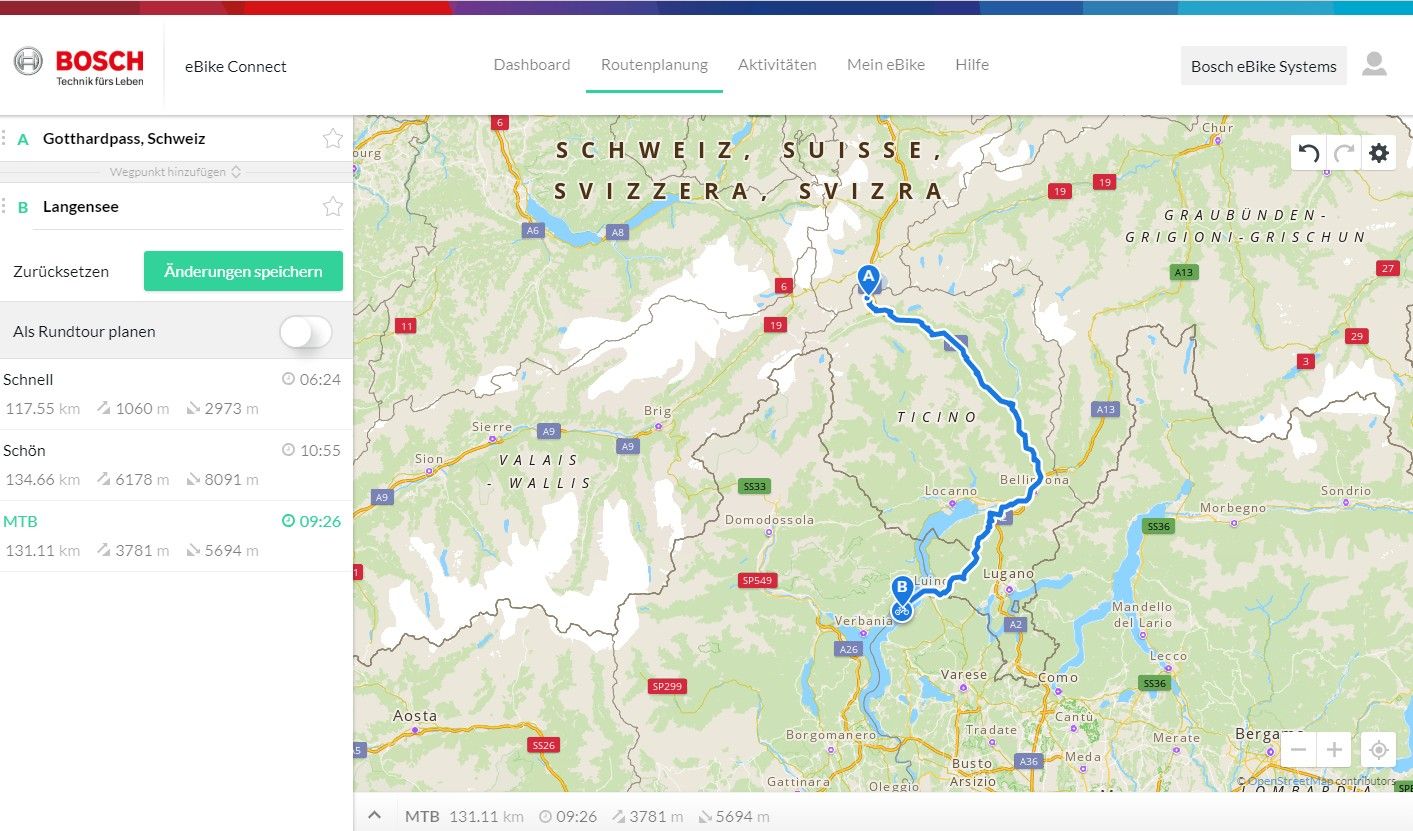Select the Schnell route option
The image size is (1413, 831).
tap(176, 394)
